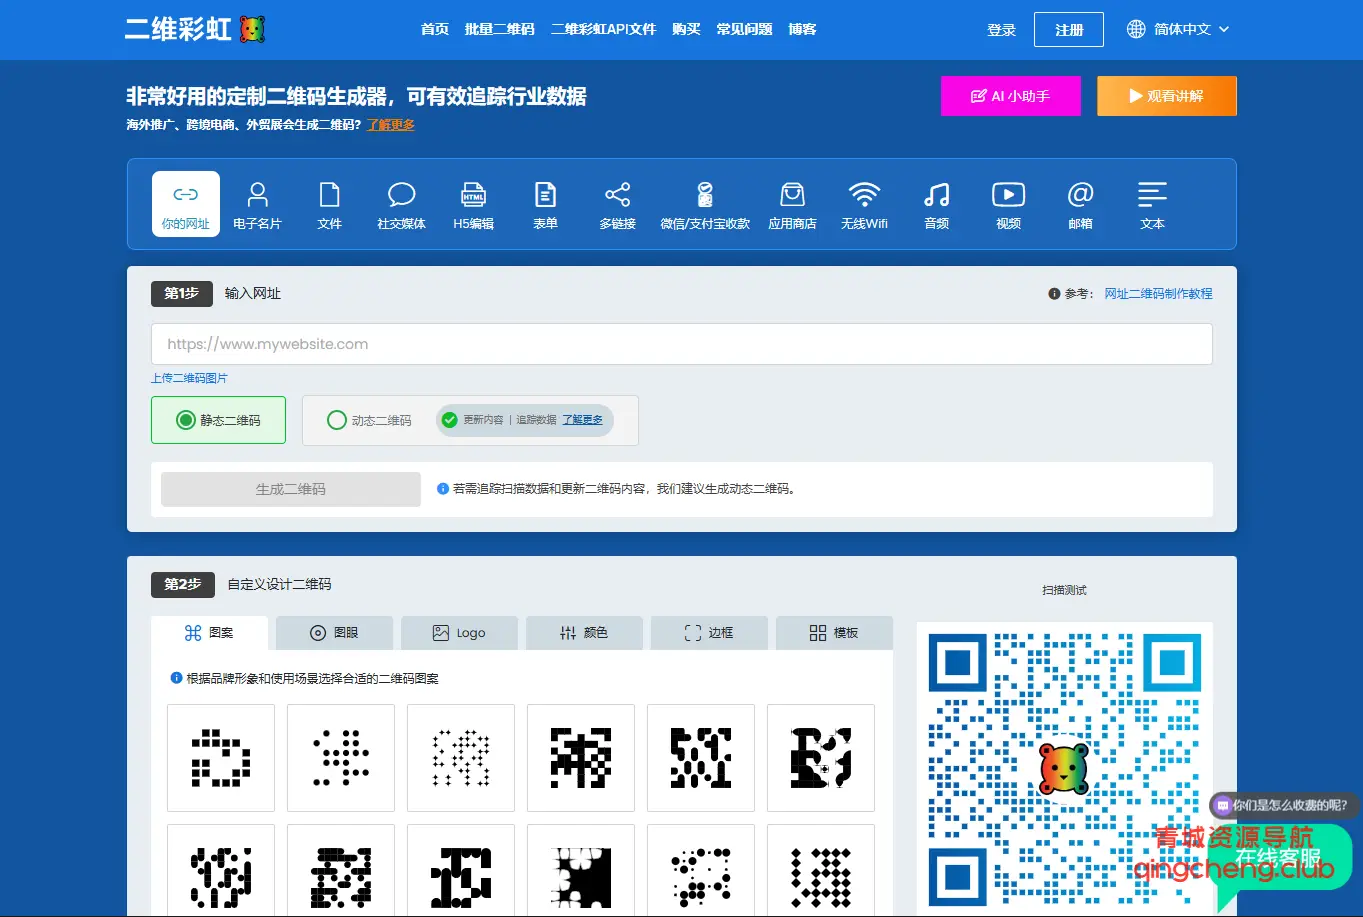
Task: Select the 邮箱 QR type icon
Action: pos(1080,203)
